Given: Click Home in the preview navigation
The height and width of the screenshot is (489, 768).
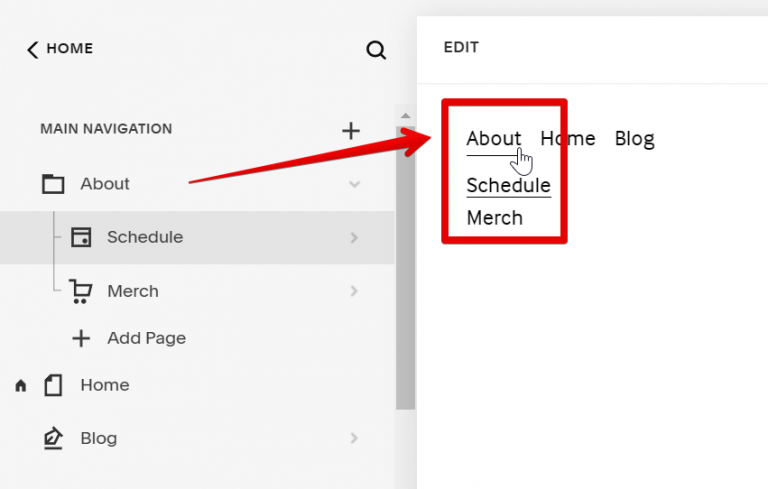Looking at the screenshot, I should (568, 139).
